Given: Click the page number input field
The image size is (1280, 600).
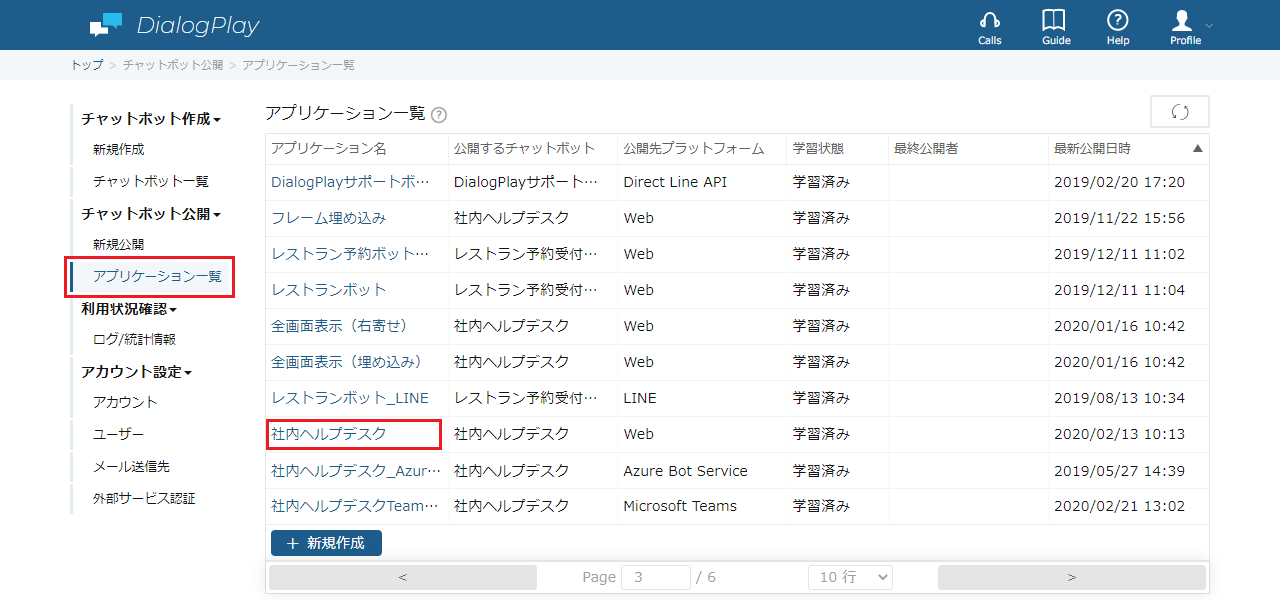Looking at the screenshot, I should (656, 577).
